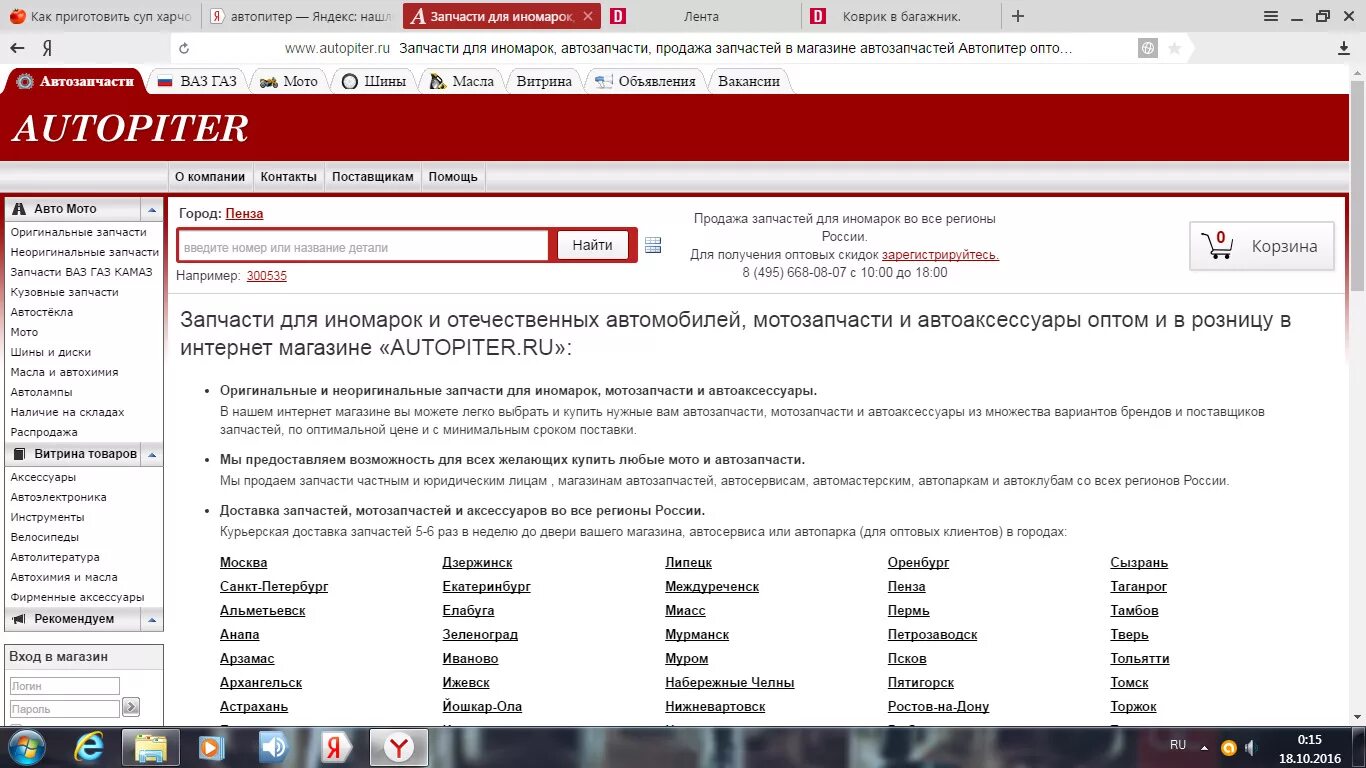Click the example part number 300535

click(x=267, y=276)
